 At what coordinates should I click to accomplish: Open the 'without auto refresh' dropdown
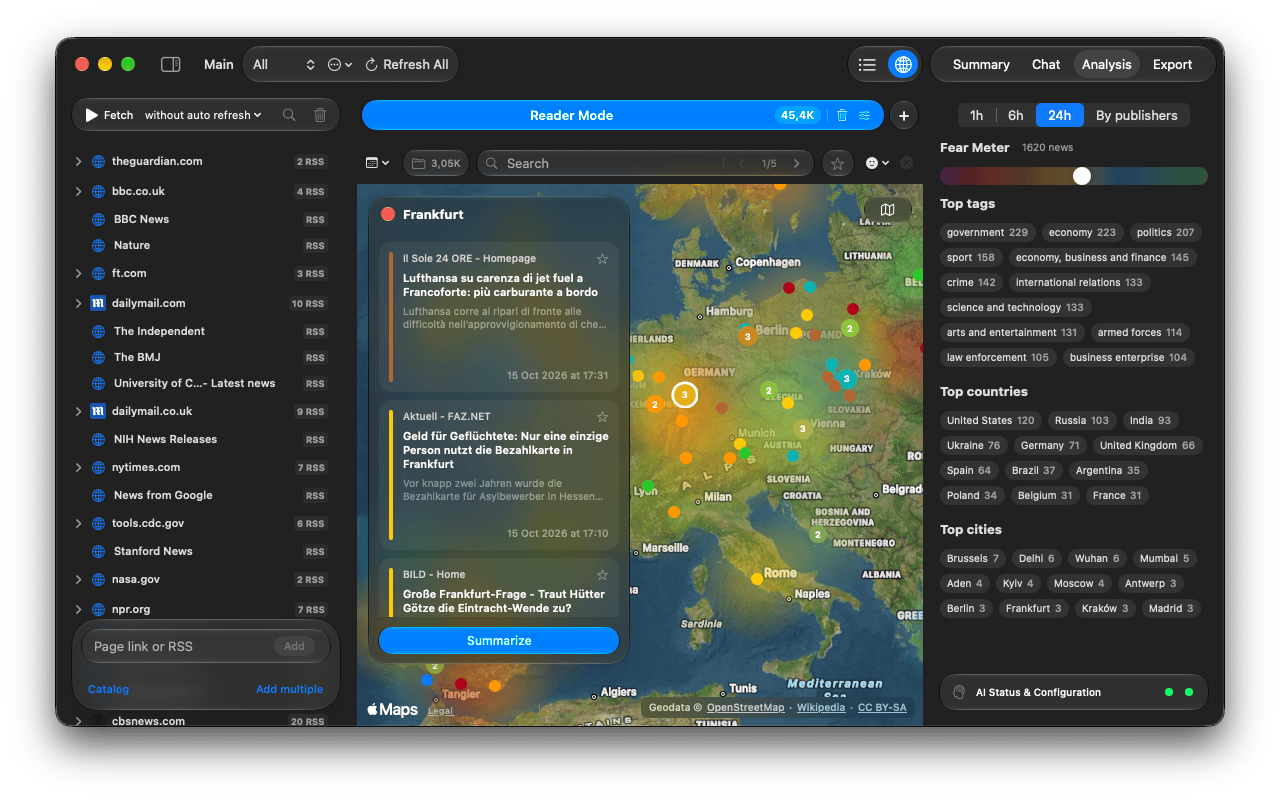tap(203, 115)
